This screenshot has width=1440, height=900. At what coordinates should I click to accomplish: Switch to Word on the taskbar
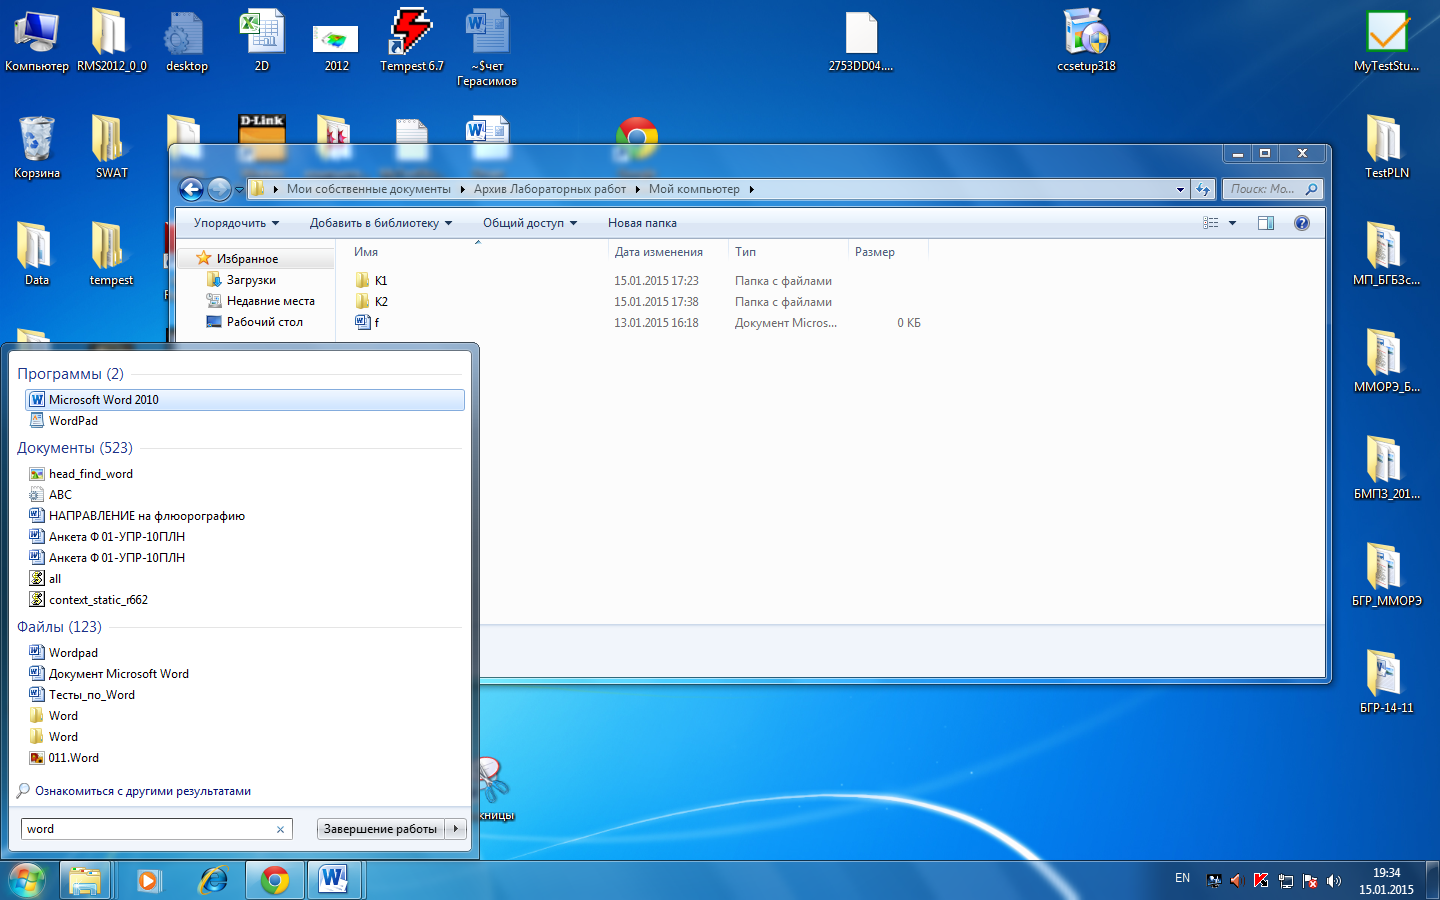pos(334,880)
